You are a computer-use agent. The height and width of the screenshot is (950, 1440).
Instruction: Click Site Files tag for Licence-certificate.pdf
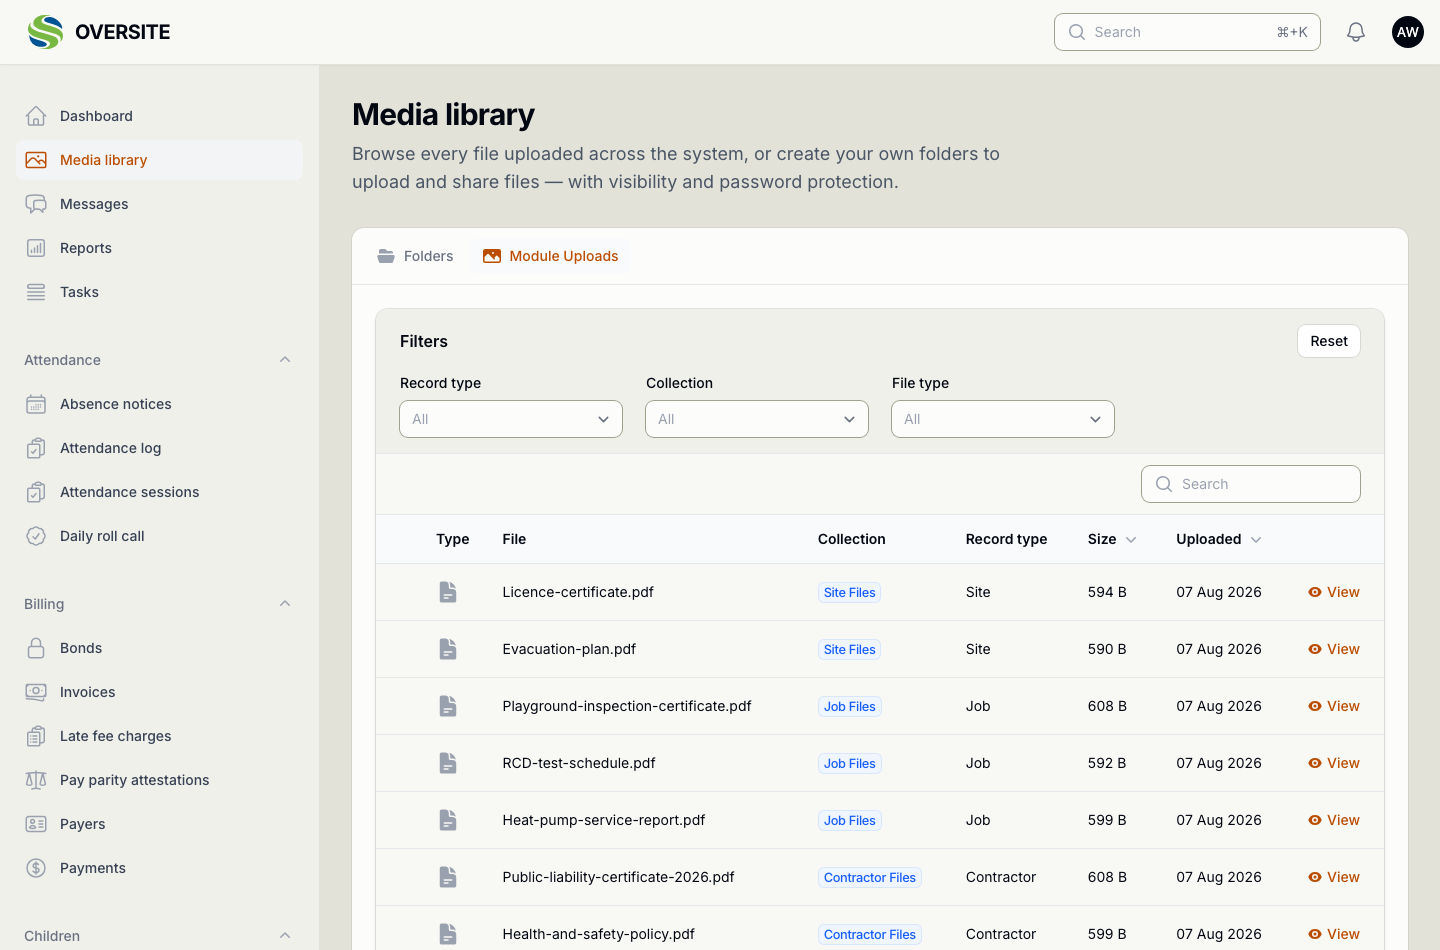tap(850, 592)
